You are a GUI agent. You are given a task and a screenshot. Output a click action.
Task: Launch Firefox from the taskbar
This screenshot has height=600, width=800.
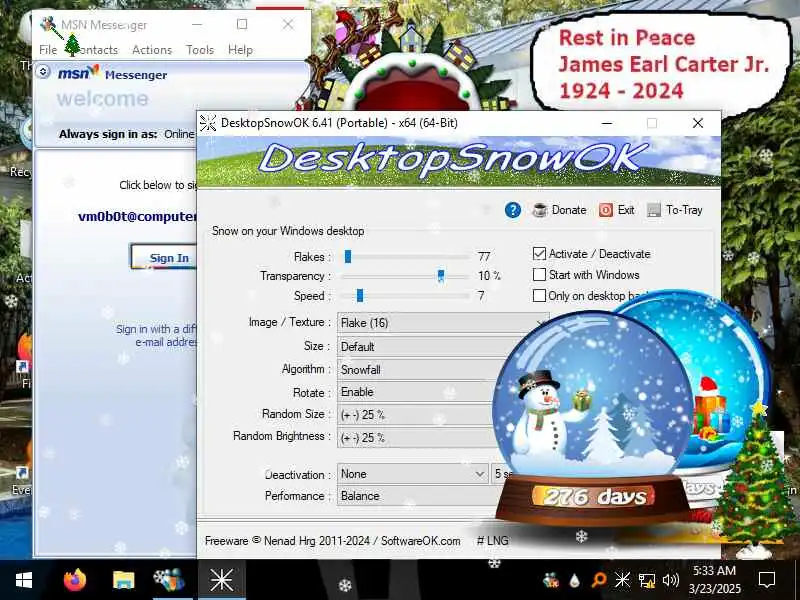[x=75, y=580]
